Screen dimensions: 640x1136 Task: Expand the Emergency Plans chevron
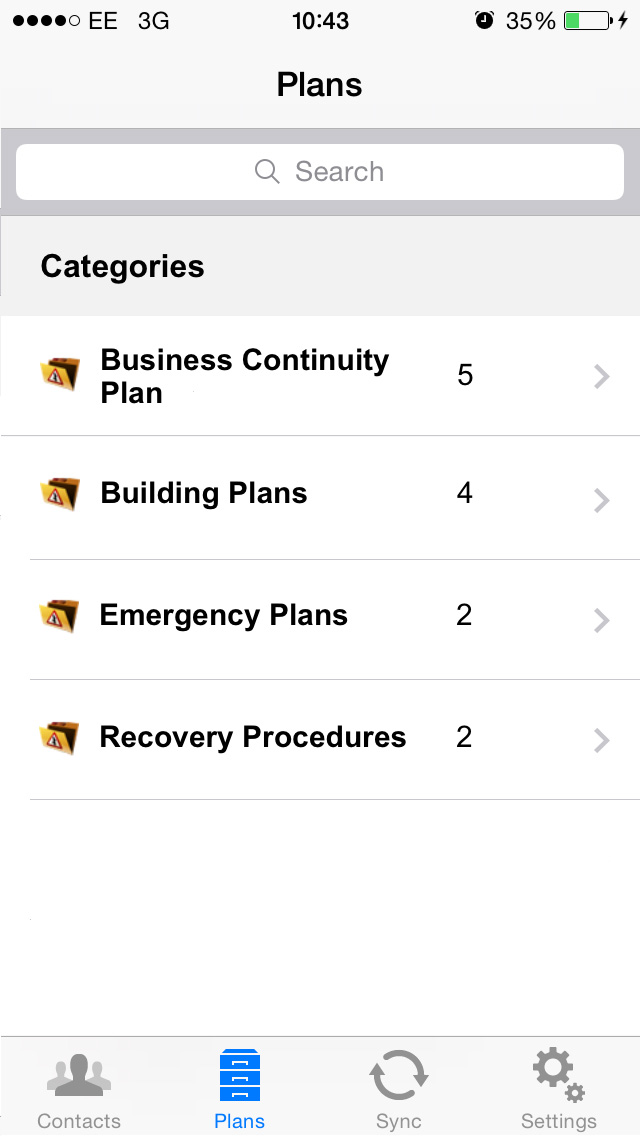click(x=602, y=620)
